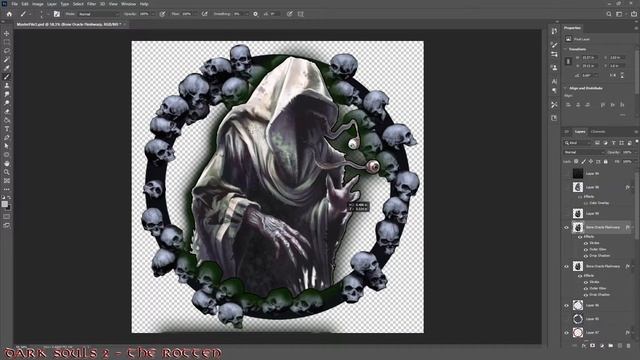Filter layers by pixel layers icon
This screenshot has height=360, width=640.
point(597,143)
